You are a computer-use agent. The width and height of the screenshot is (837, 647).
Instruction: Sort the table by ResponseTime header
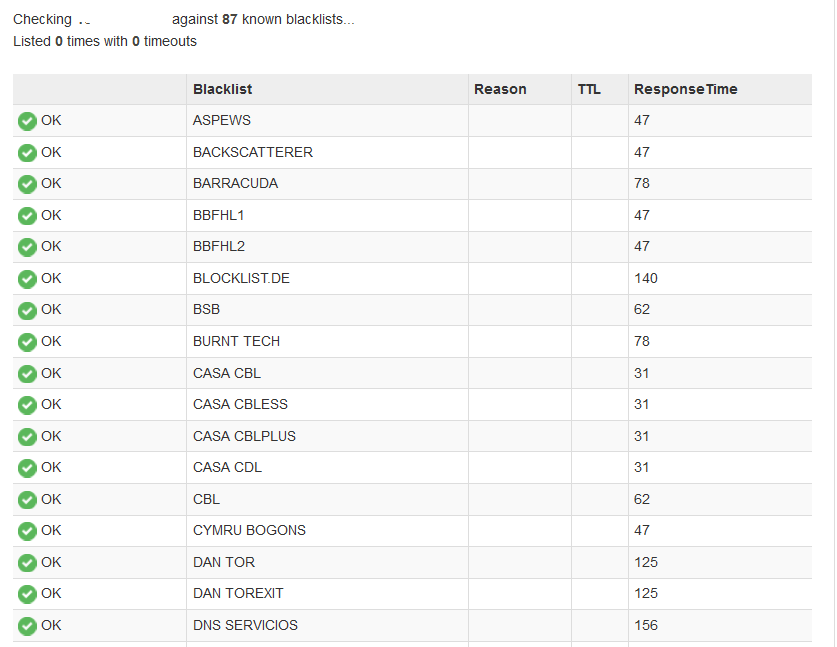(685, 89)
